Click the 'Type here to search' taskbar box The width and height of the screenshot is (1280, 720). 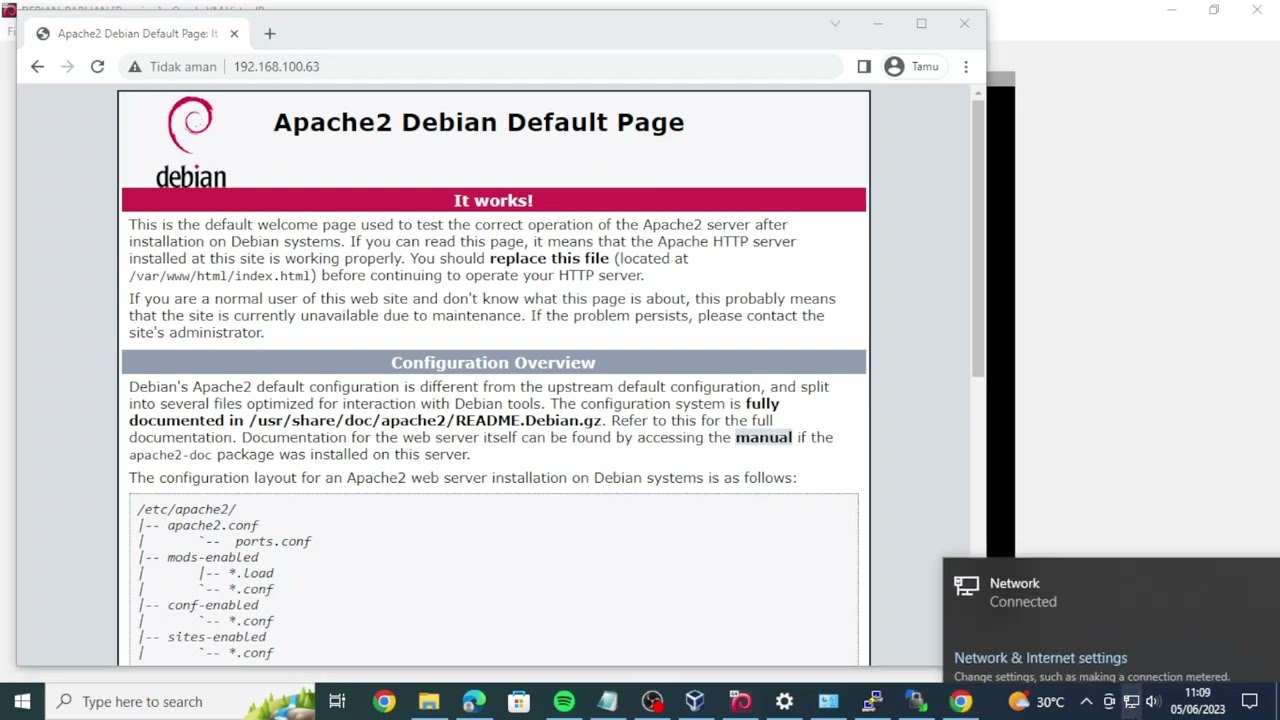click(180, 701)
